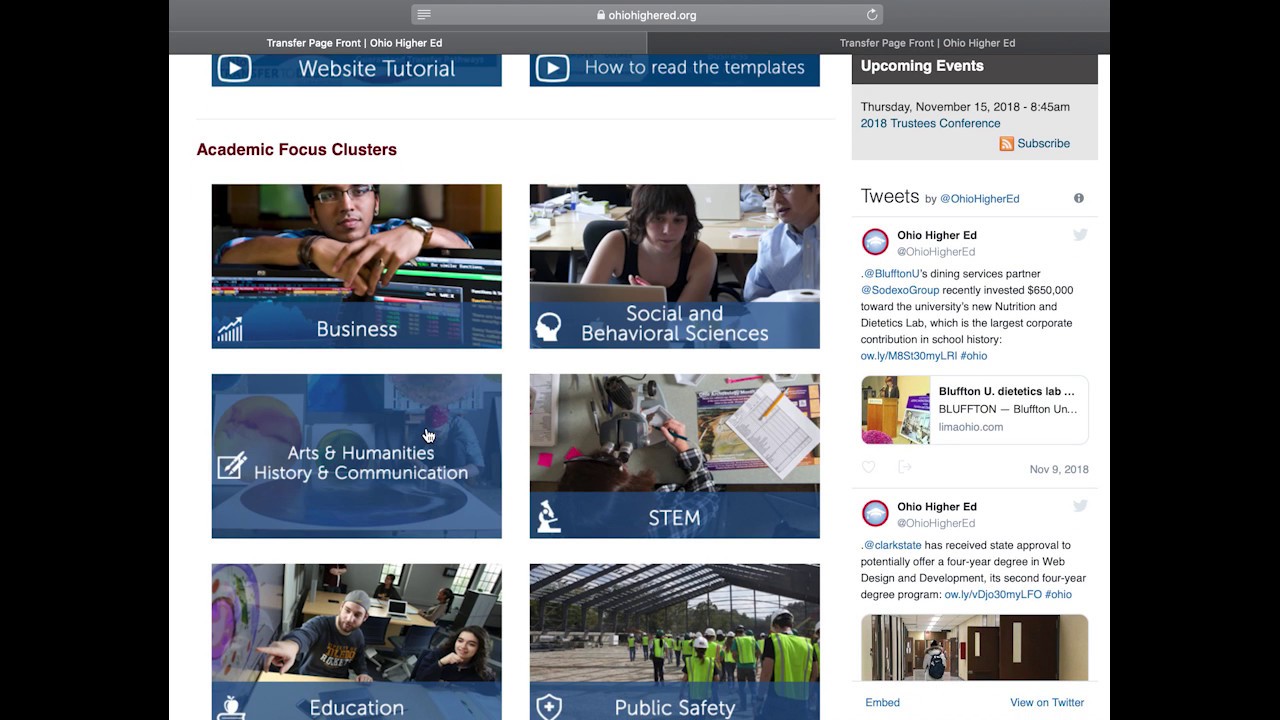Image resolution: width=1280 pixels, height=720 pixels.
Task: Open the Bluffton U. dietetics lab article card
Action: tap(975, 410)
